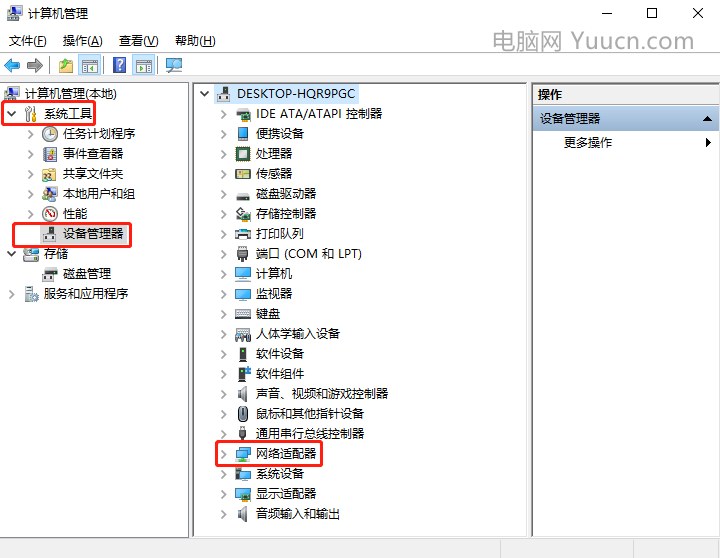Click the 设备管理器 header in actions pane
Screen dimensions: 720x558
(x=626, y=119)
